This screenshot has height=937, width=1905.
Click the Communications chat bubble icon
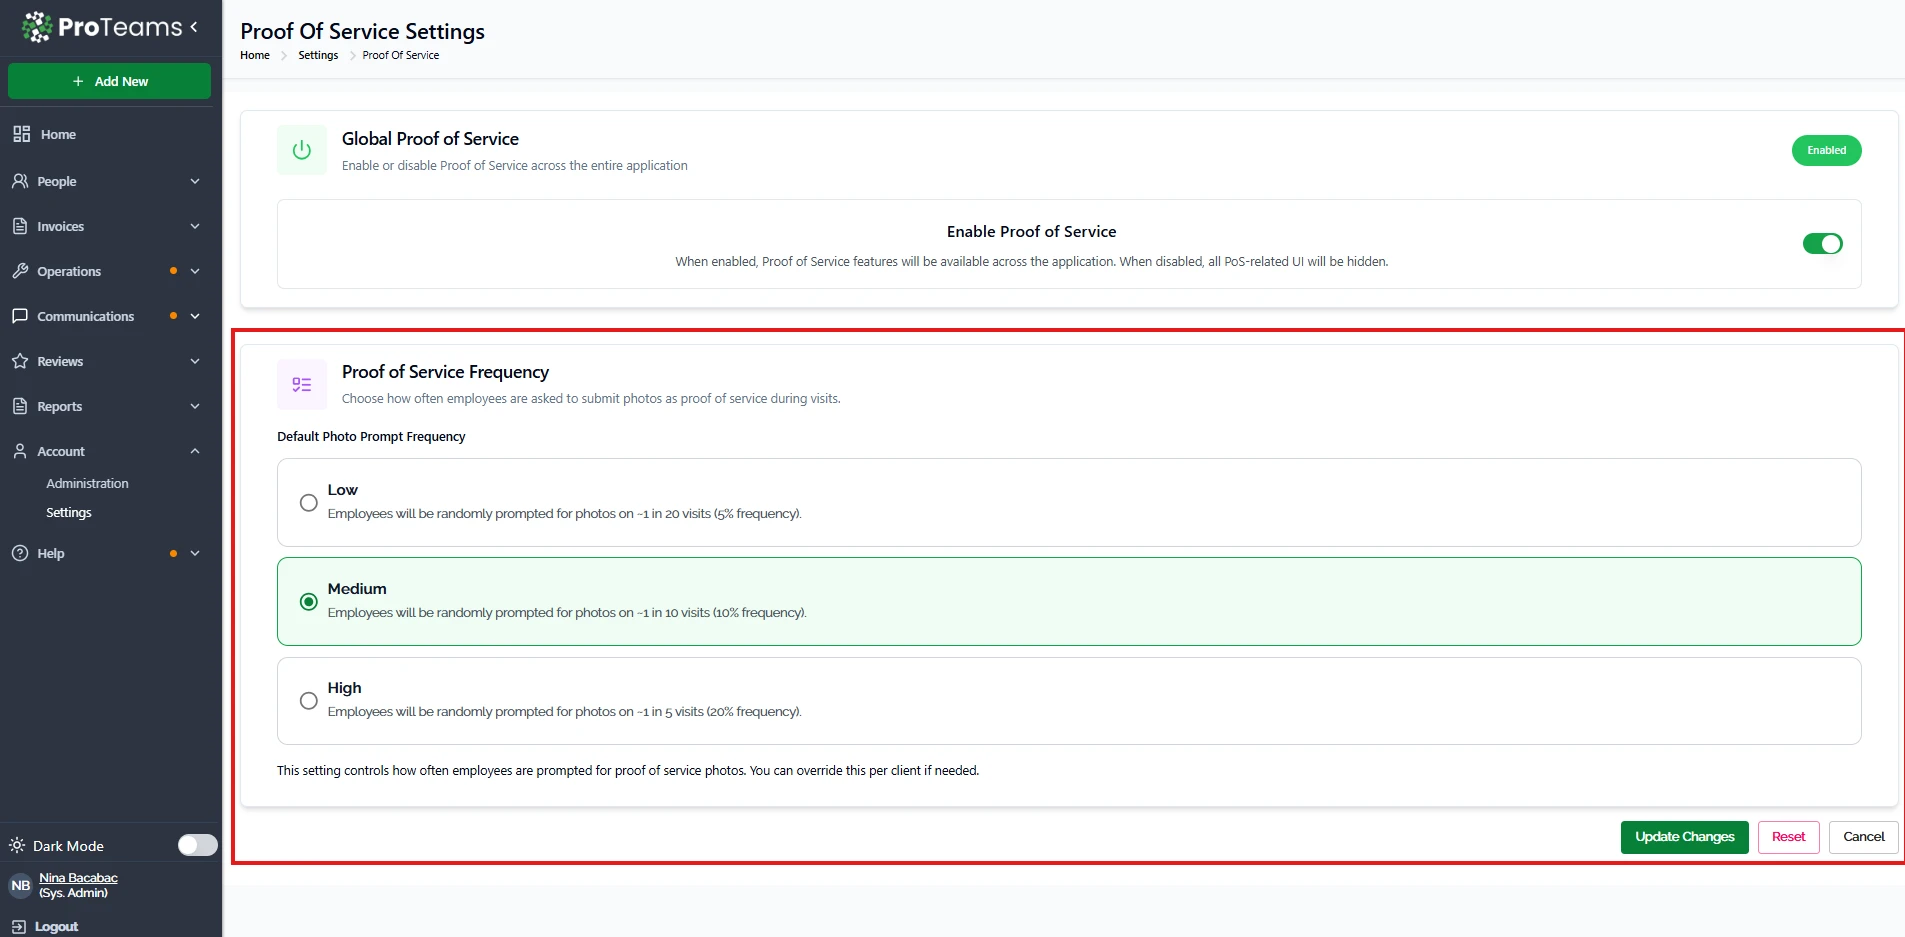click(x=20, y=316)
